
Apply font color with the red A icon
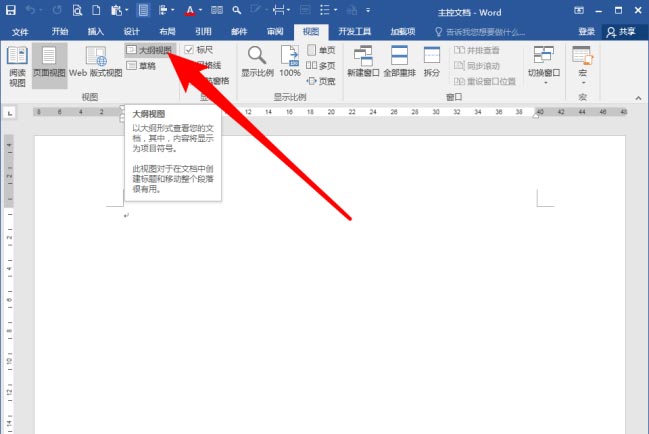point(190,10)
